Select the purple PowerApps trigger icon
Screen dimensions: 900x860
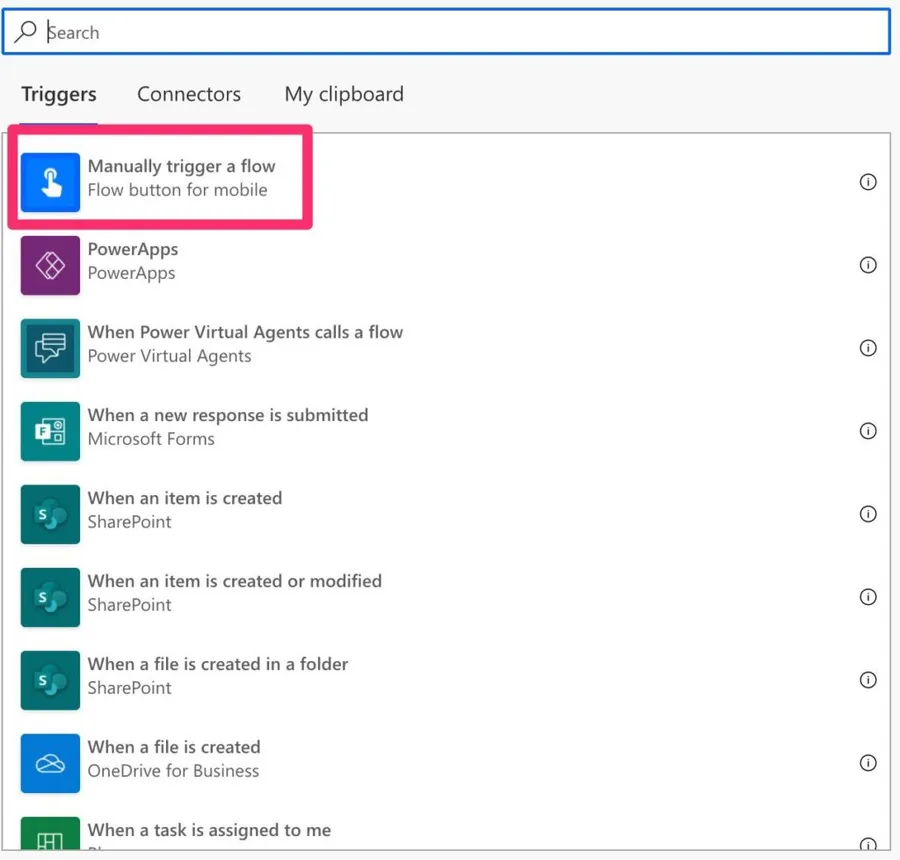click(50, 265)
